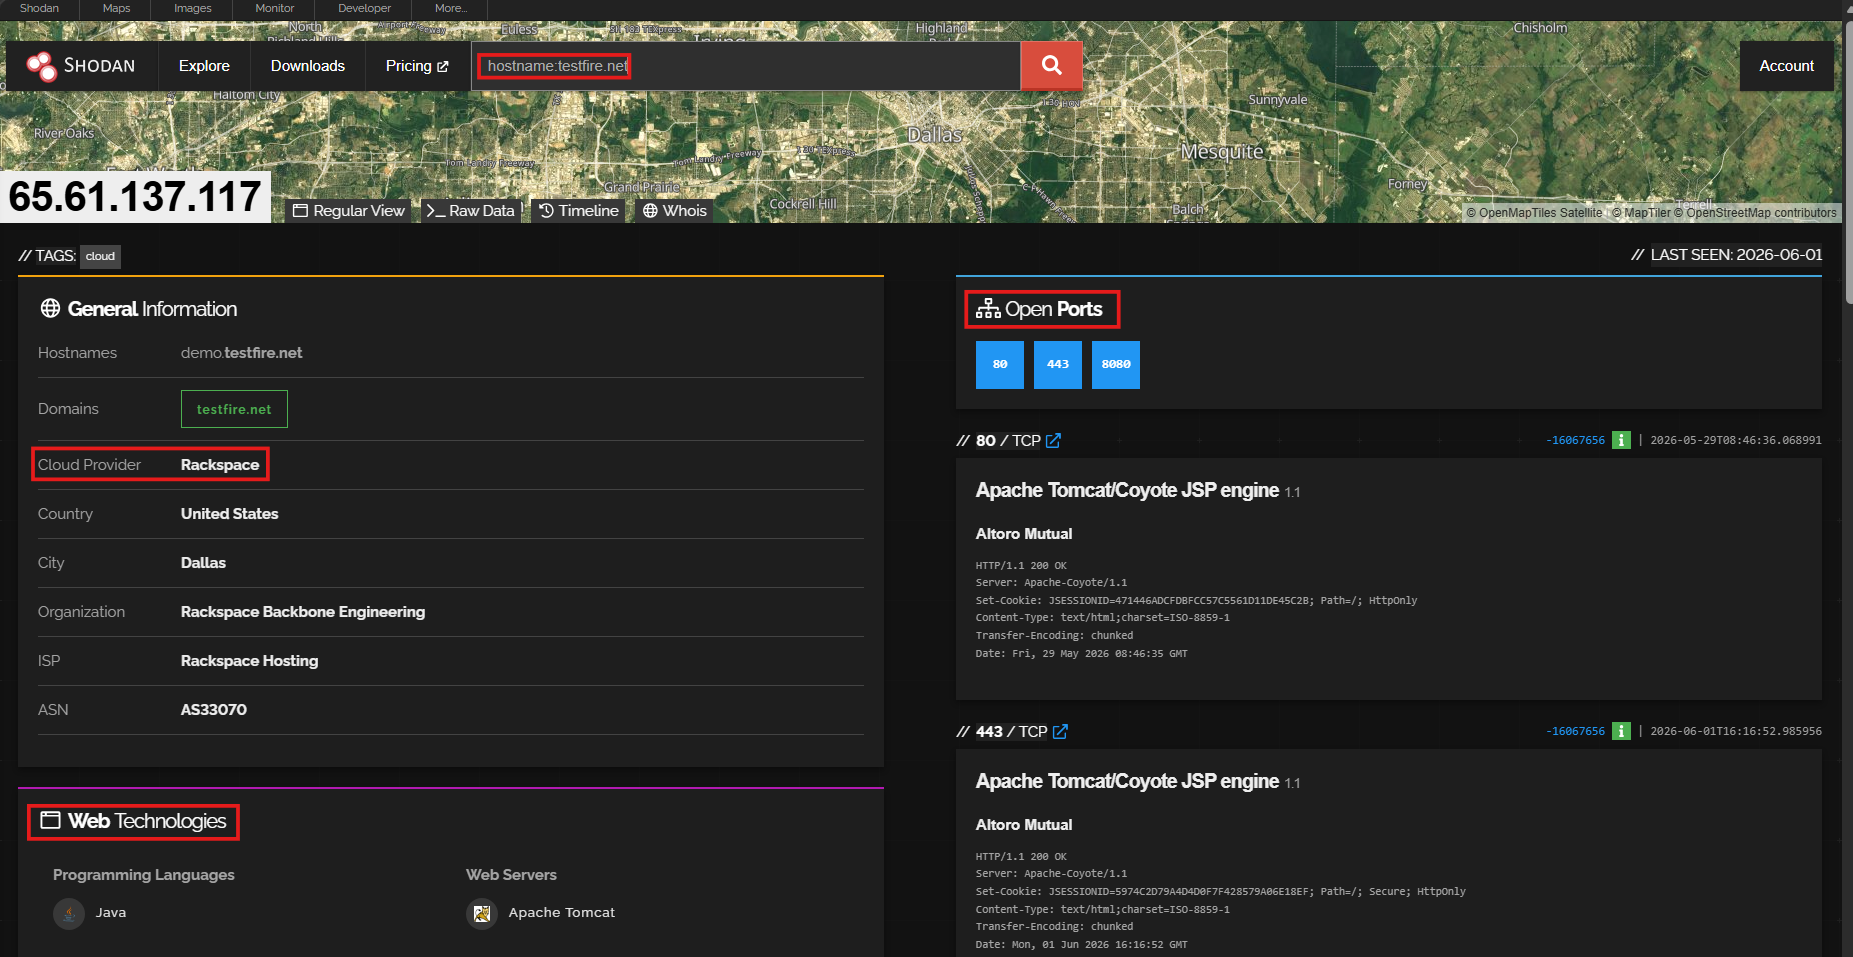1853x957 pixels.
Task: Open the Timeline tab
Action: click(x=579, y=211)
